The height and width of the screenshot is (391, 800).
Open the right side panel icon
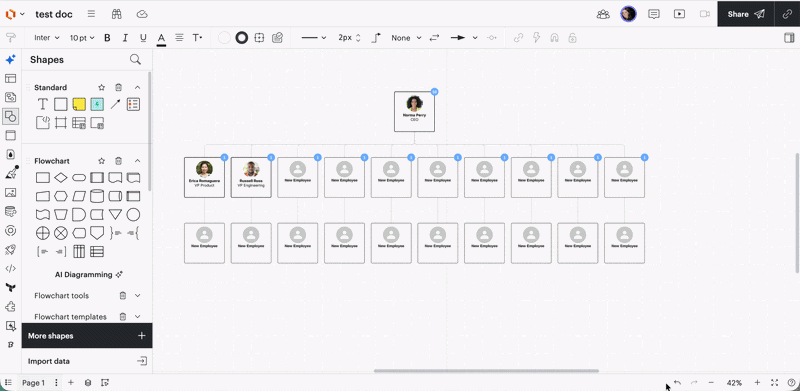click(789, 38)
